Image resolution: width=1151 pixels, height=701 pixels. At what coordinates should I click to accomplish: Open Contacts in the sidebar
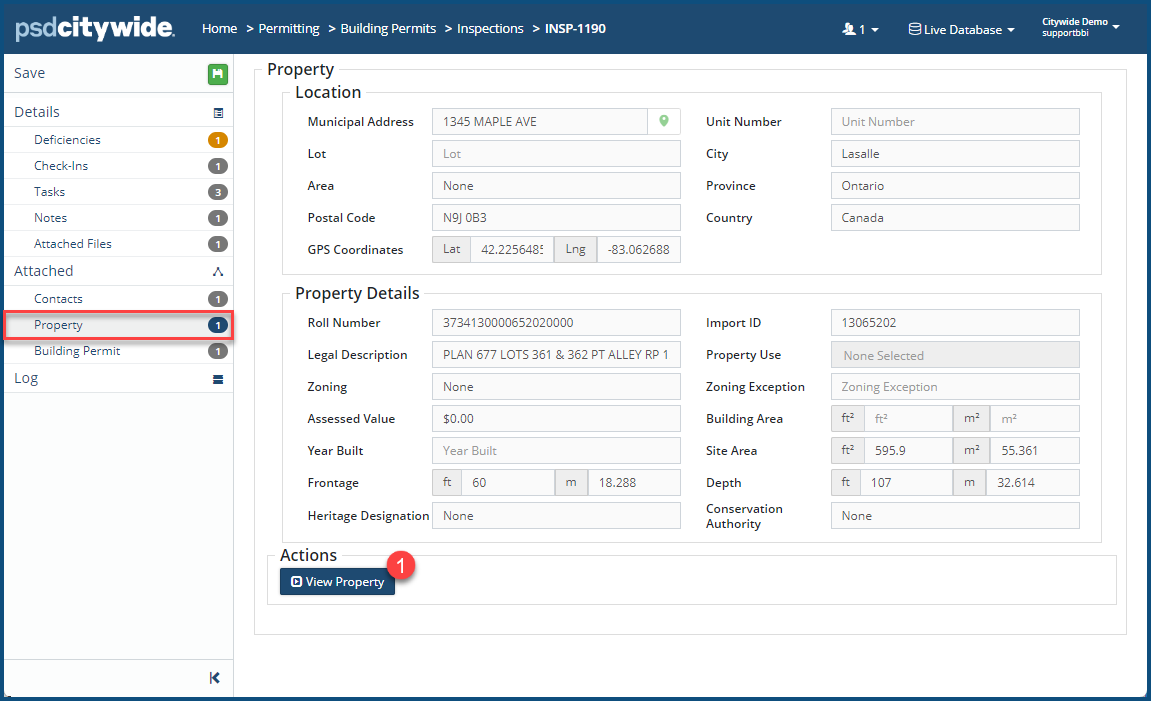click(119, 299)
